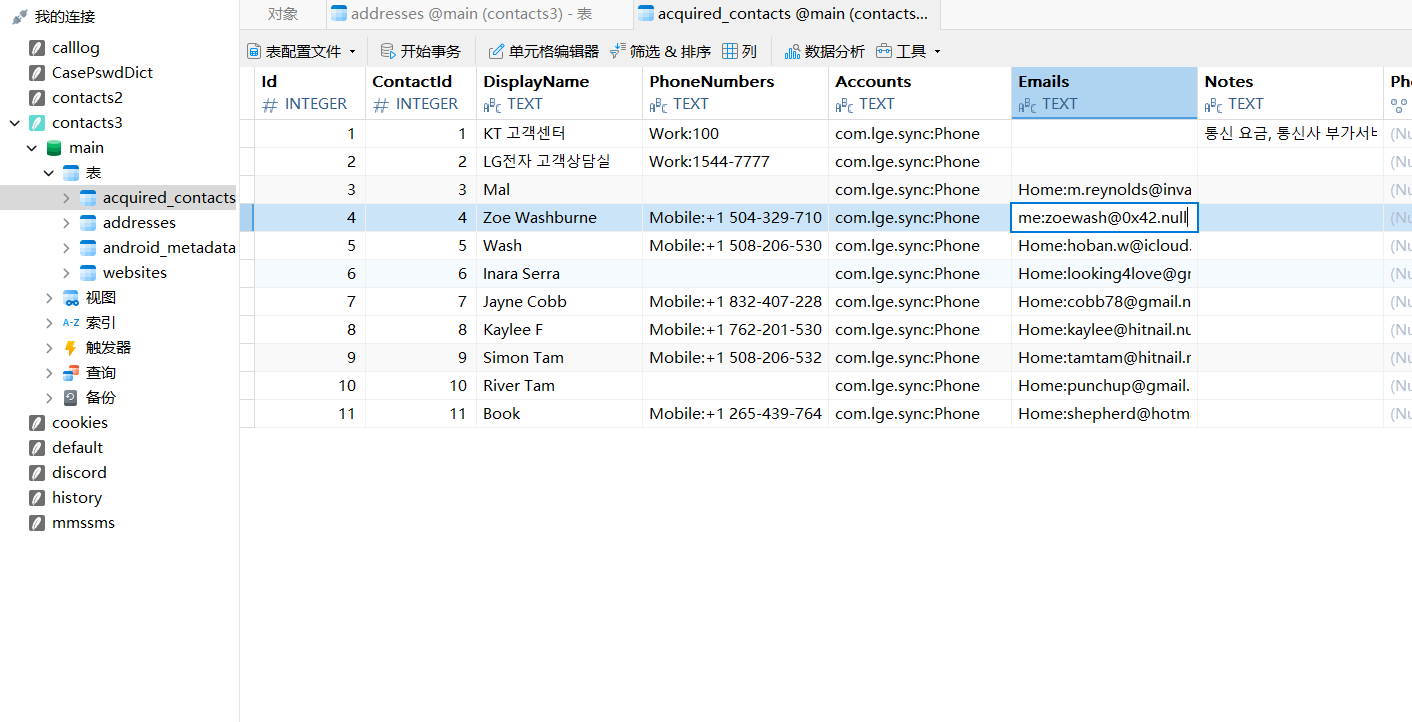
Task: Open the 表配置文件 dropdown in the toolbar
Action: 301,51
